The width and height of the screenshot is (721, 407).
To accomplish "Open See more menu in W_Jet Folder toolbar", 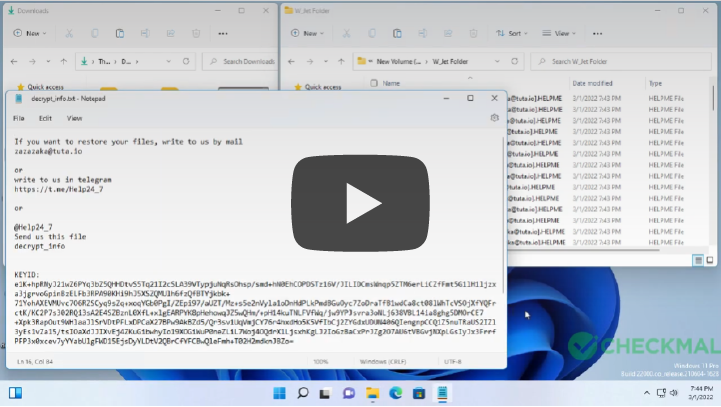I will click(x=597, y=33).
